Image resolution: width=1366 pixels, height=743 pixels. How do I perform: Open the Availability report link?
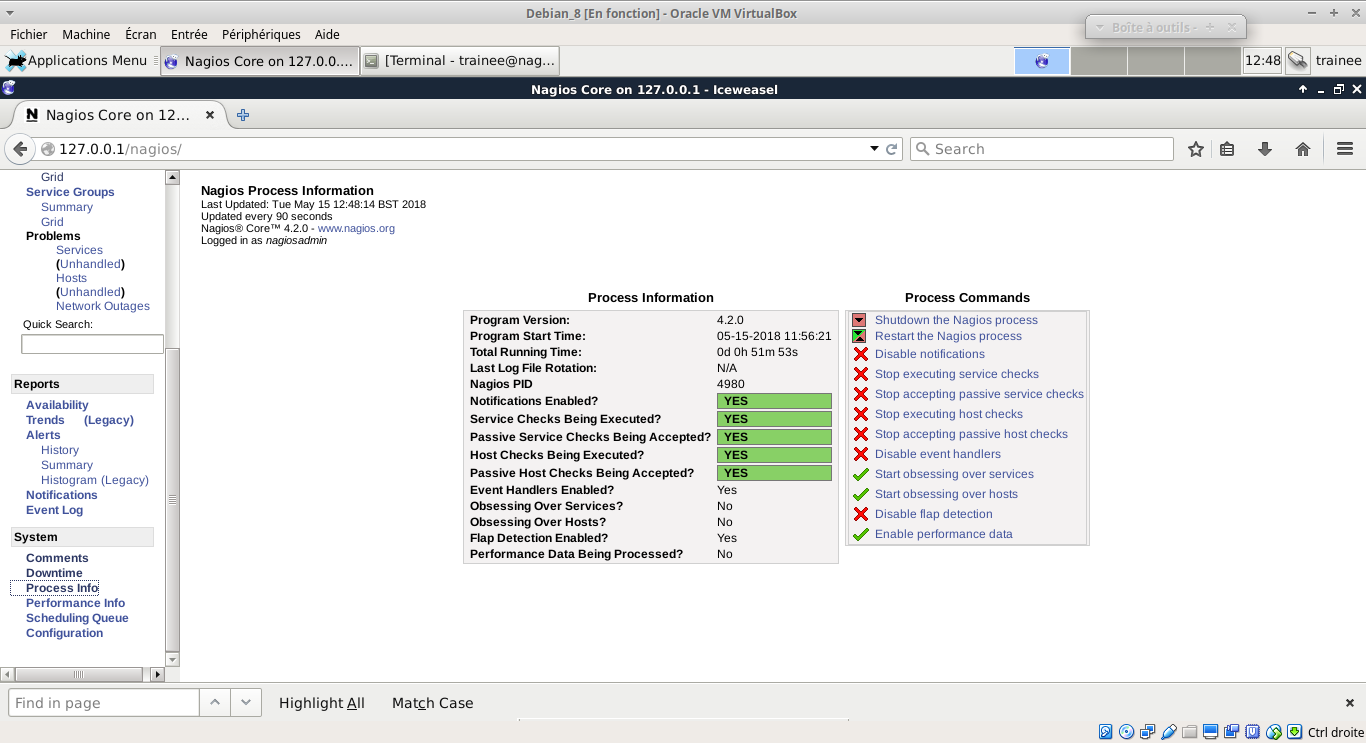click(57, 405)
